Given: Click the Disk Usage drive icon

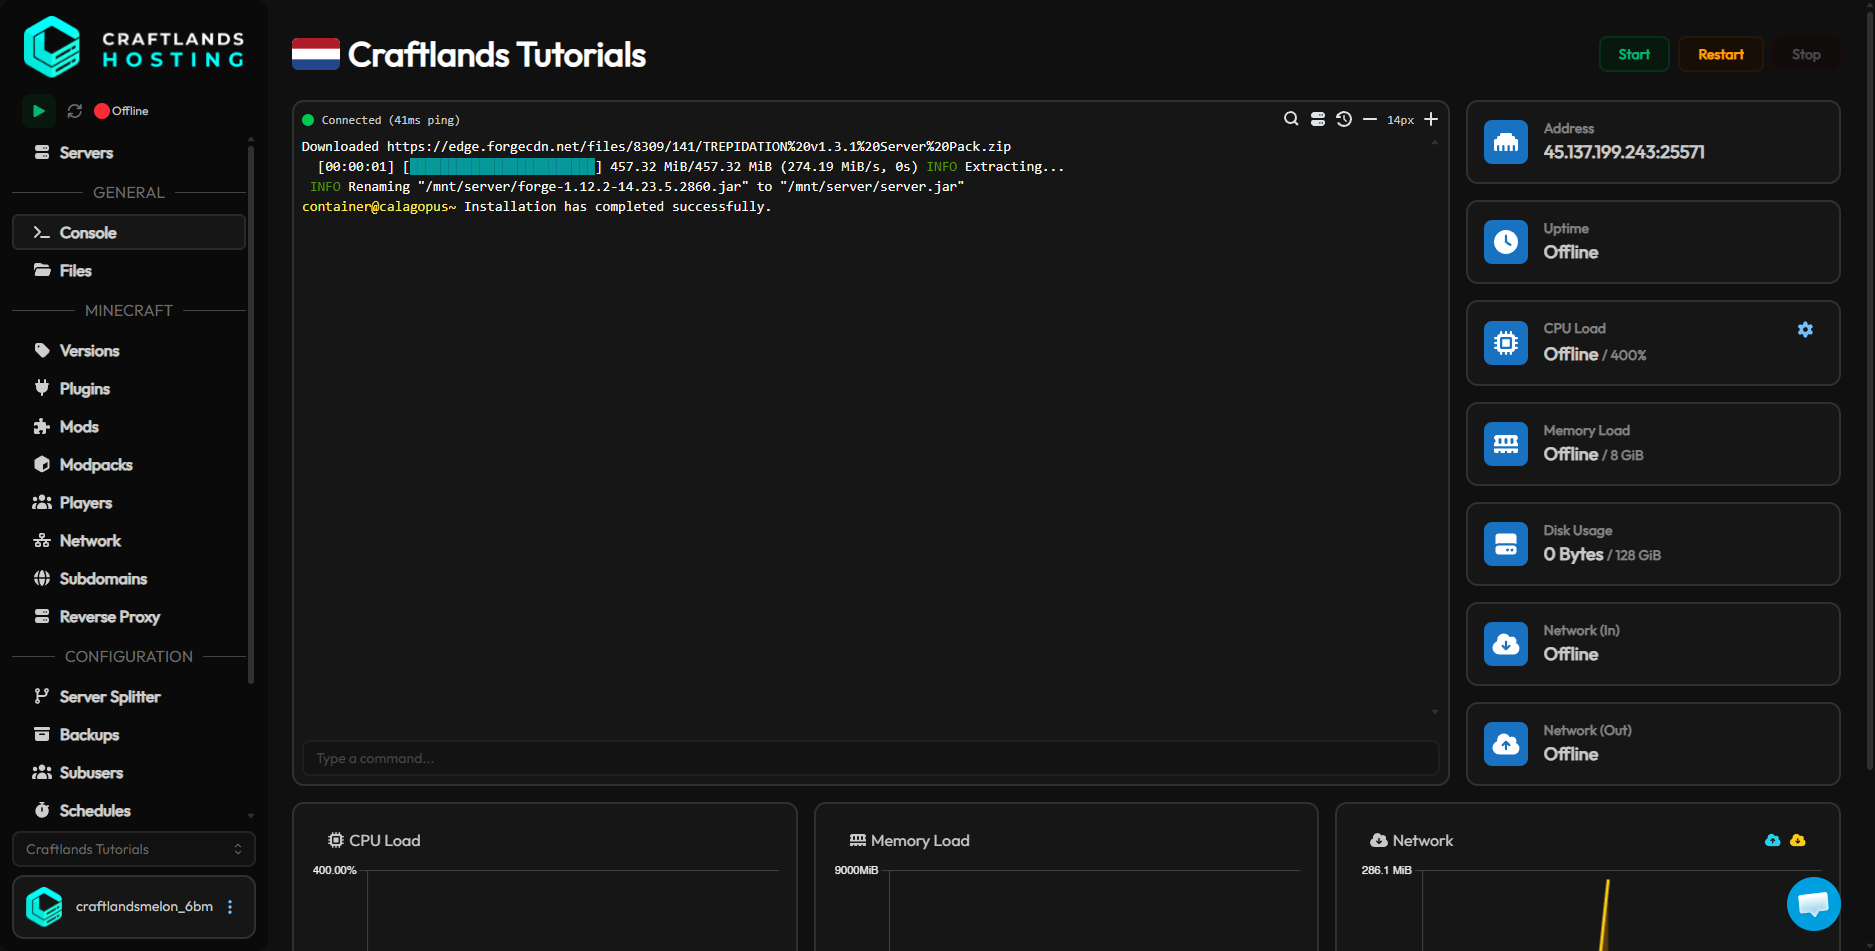Looking at the screenshot, I should coord(1506,544).
